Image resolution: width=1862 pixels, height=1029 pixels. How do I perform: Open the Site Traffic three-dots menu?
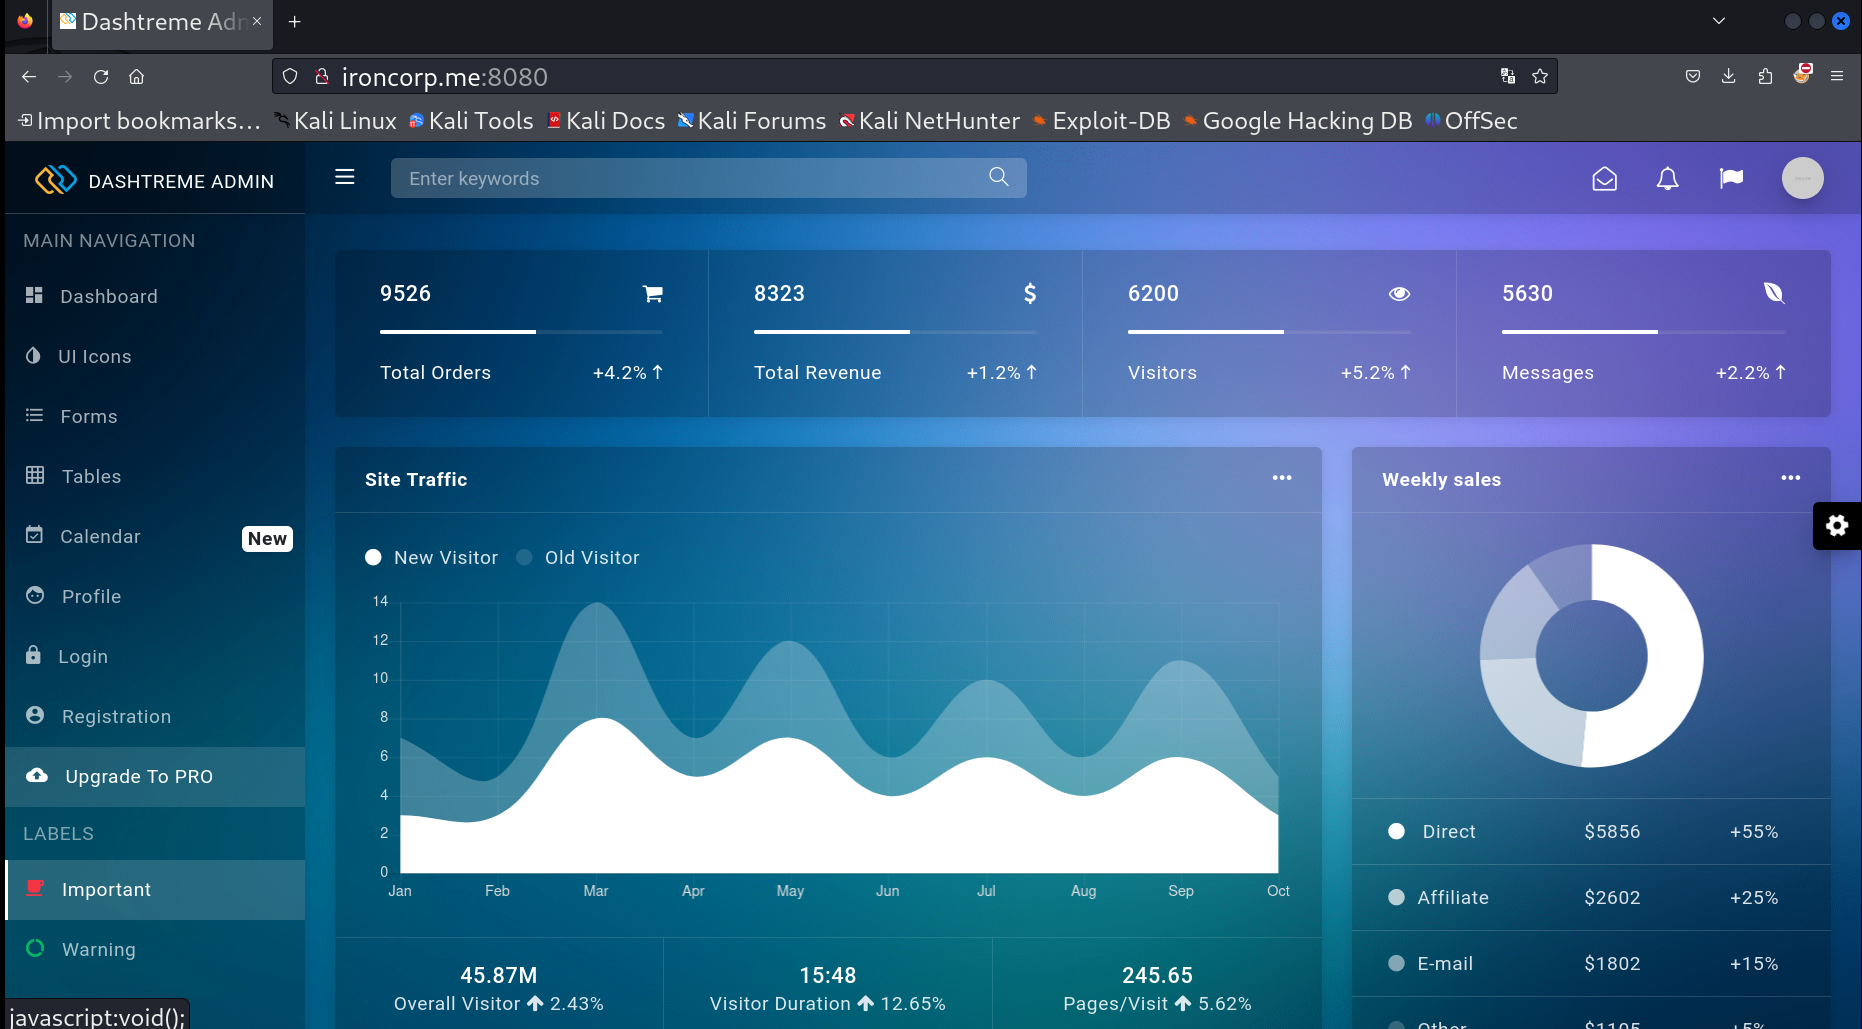coord(1282,478)
